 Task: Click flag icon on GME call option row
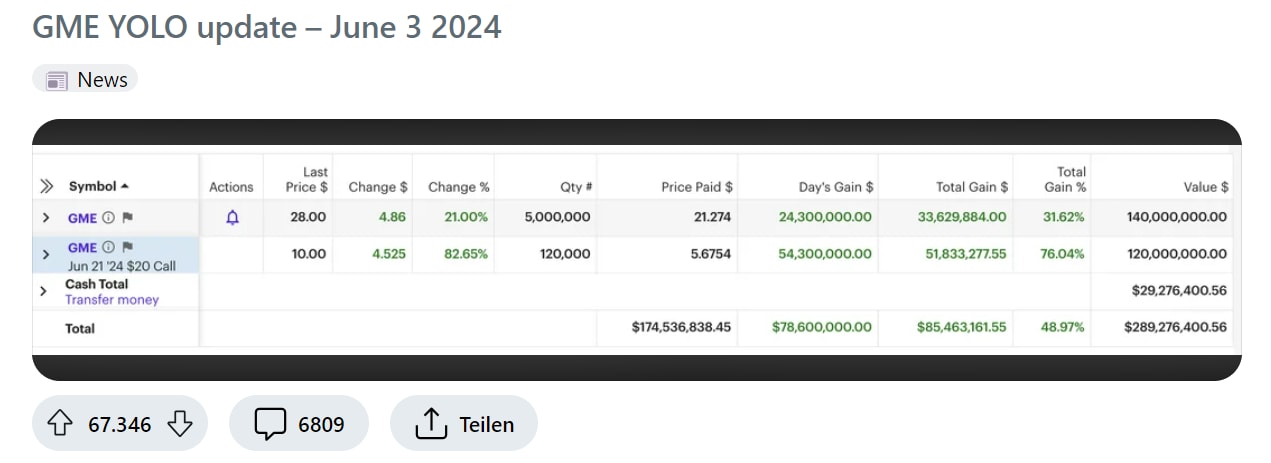pos(127,247)
